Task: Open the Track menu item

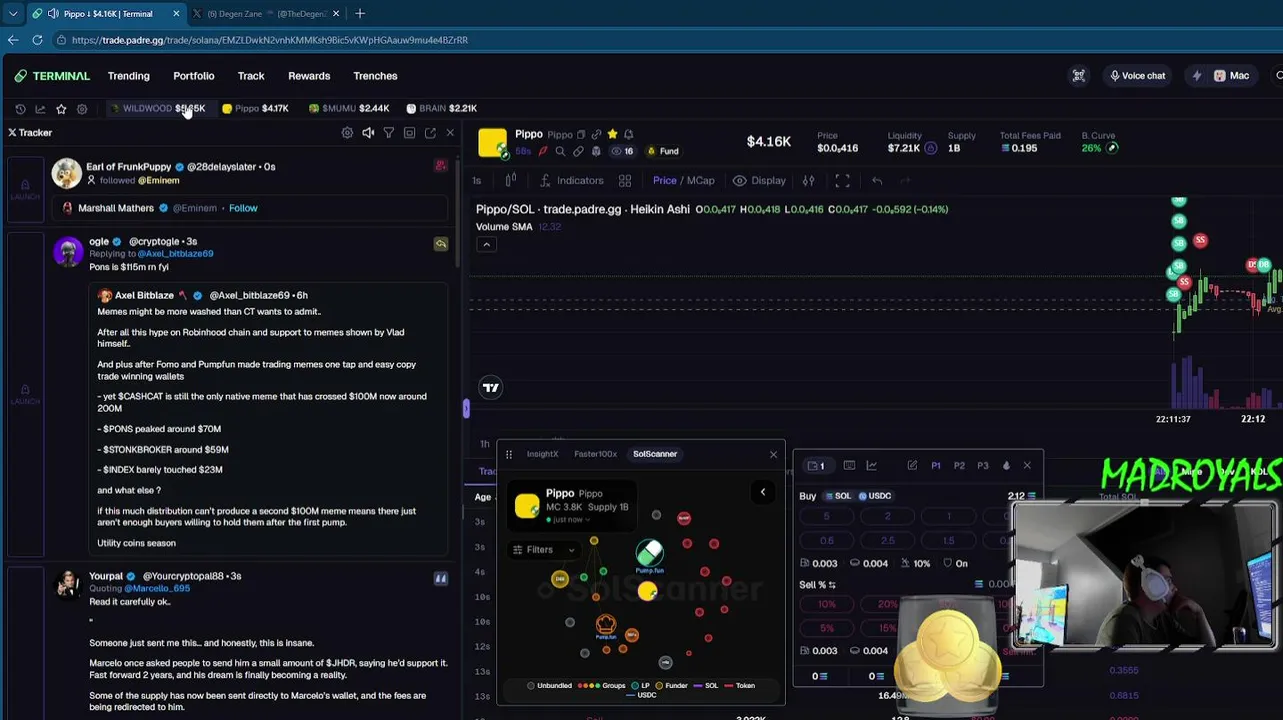Action: (x=251, y=76)
